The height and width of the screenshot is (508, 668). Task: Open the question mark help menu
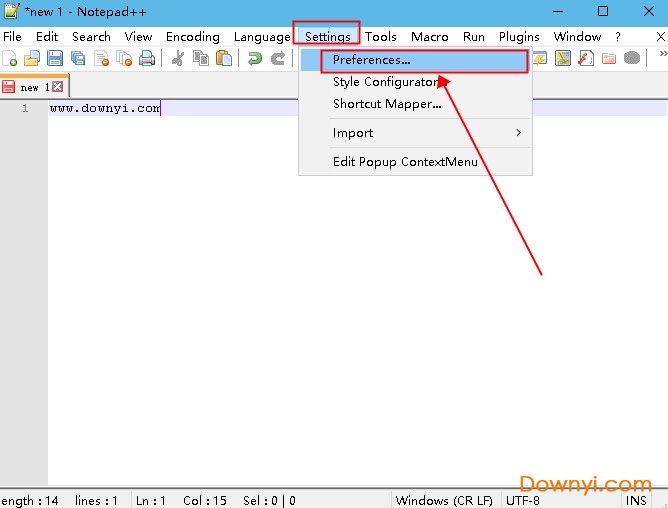(x=618, y=37)
